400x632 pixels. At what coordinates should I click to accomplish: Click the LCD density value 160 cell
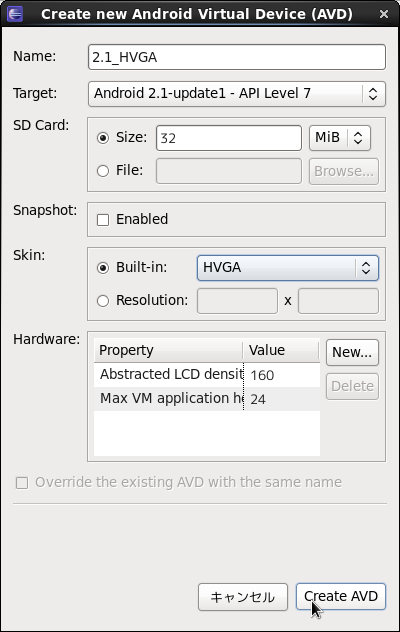pyautogui.click(x=281, y=375)
